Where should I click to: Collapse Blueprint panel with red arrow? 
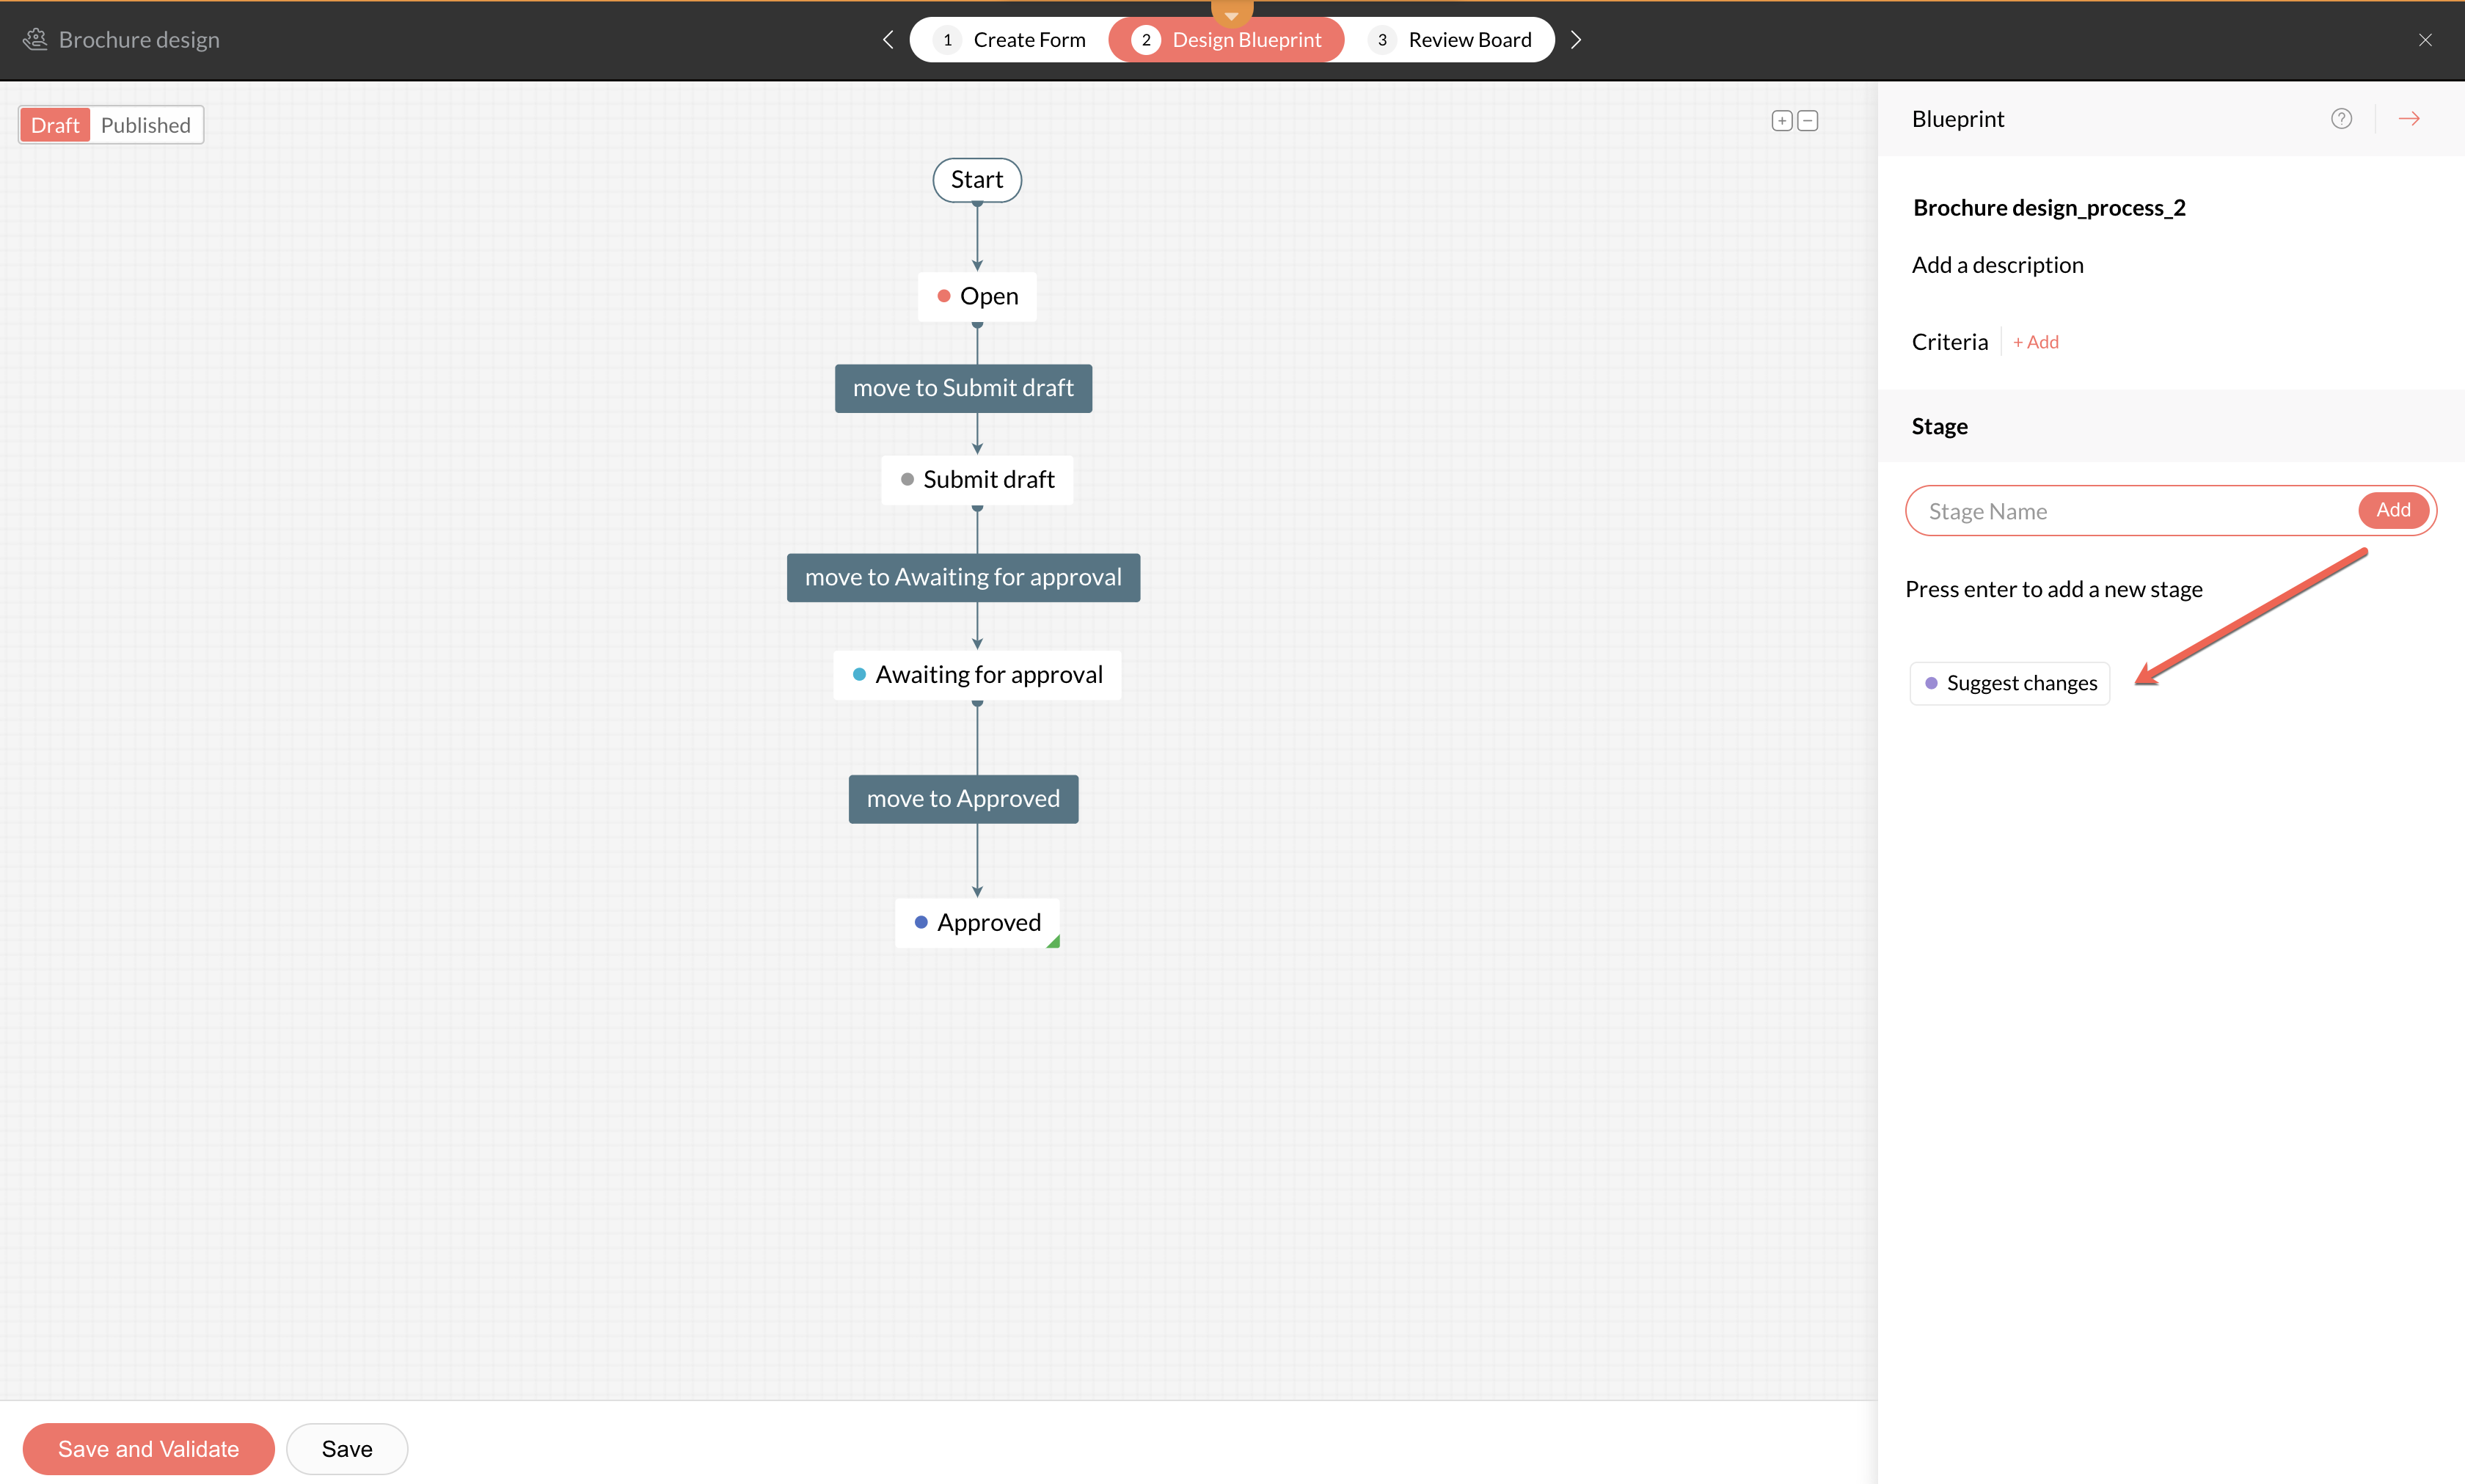(x=2409, y=119)
